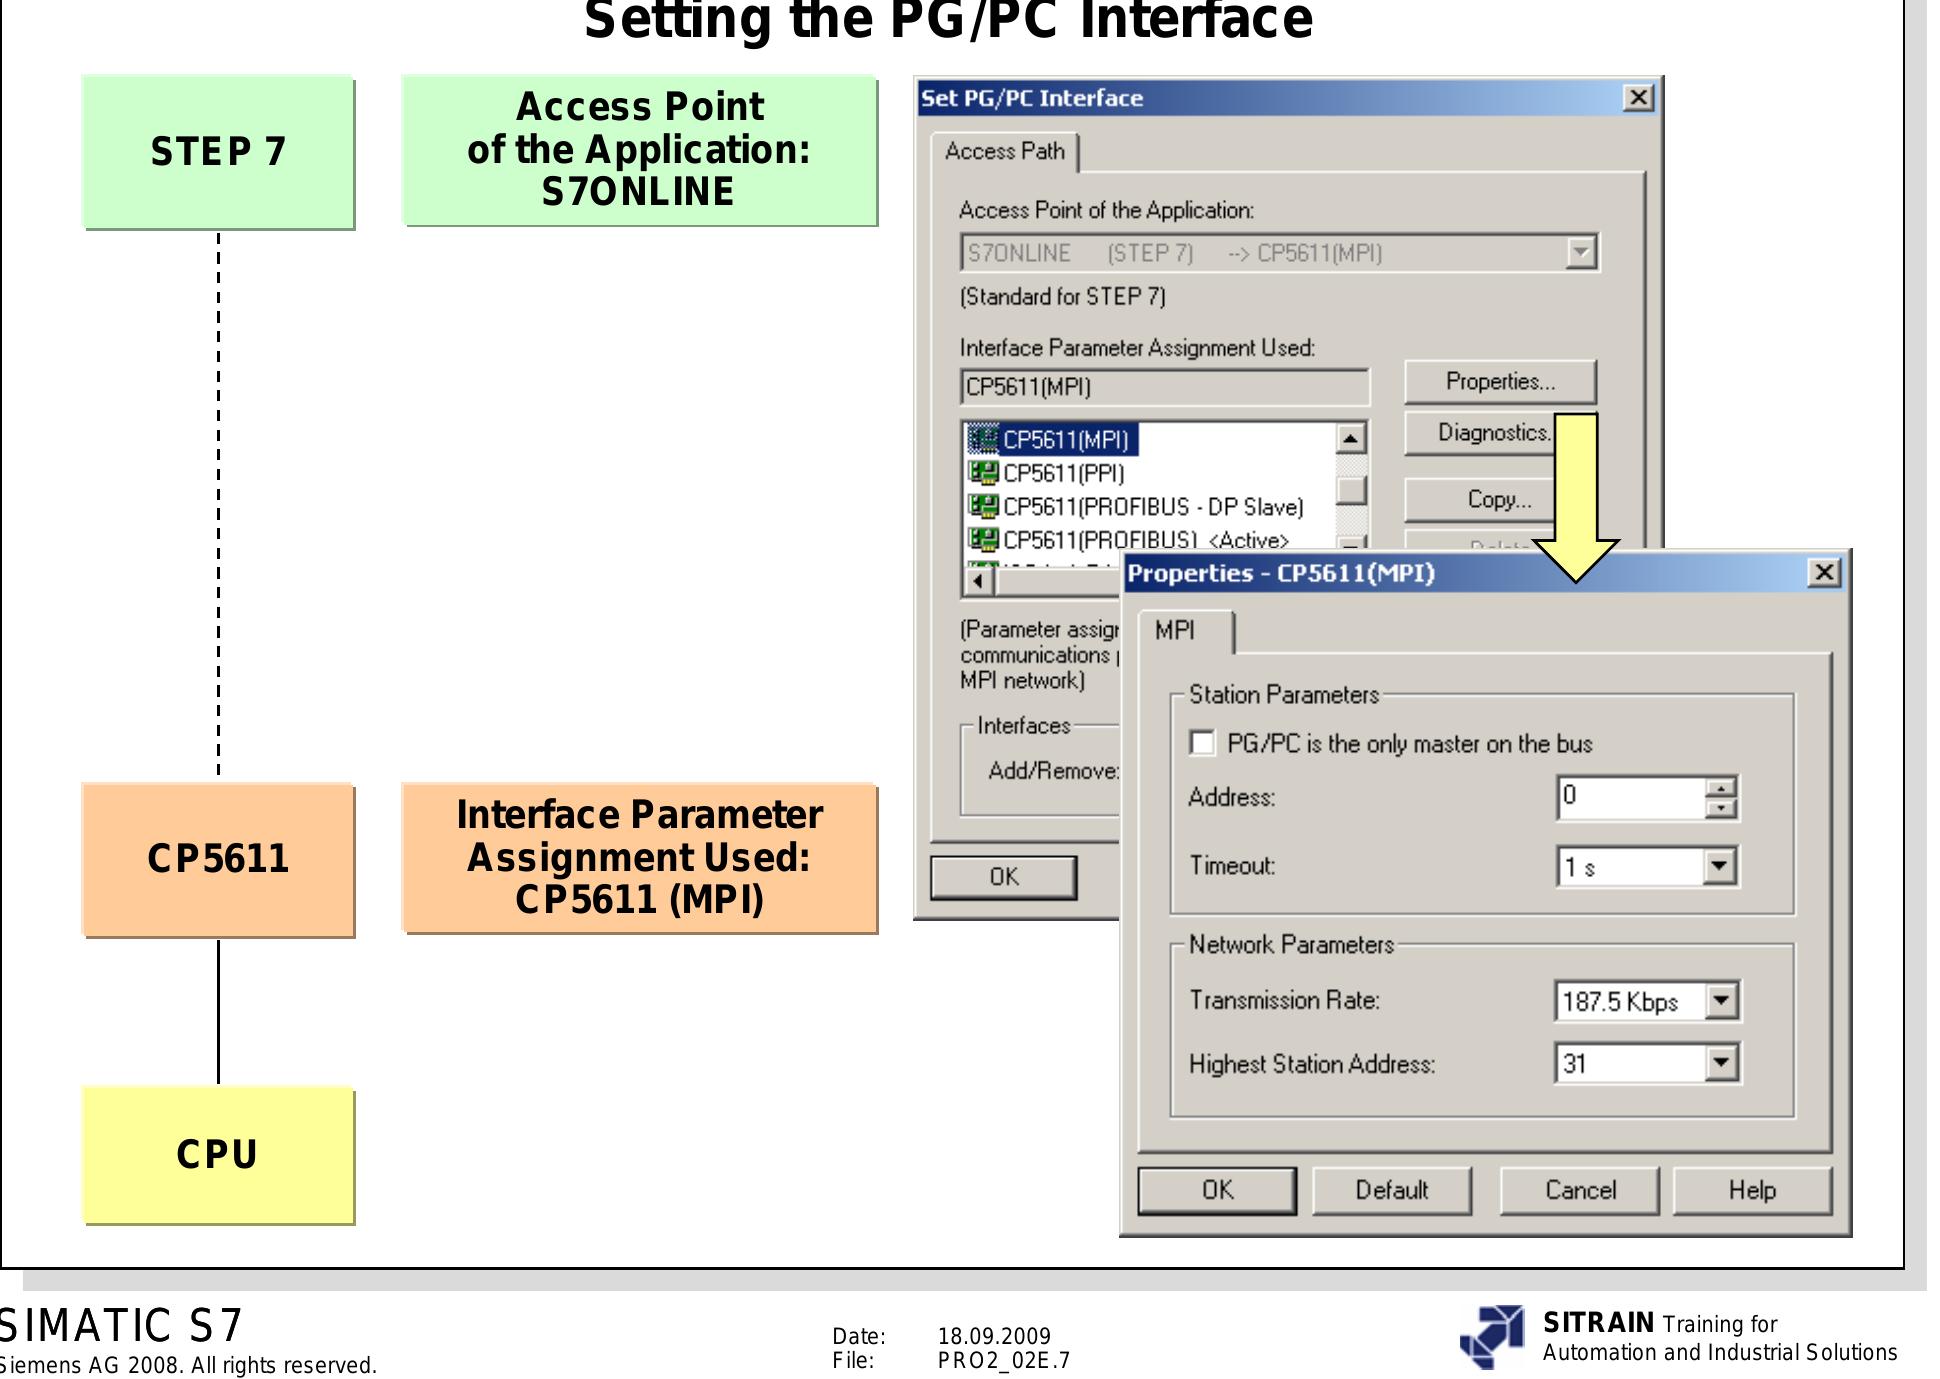This screenshot has height=1379, width=1940.
Task: Select the CP5611(PROFIBUS) <Active> interface icon
Action: coord(987,539)
